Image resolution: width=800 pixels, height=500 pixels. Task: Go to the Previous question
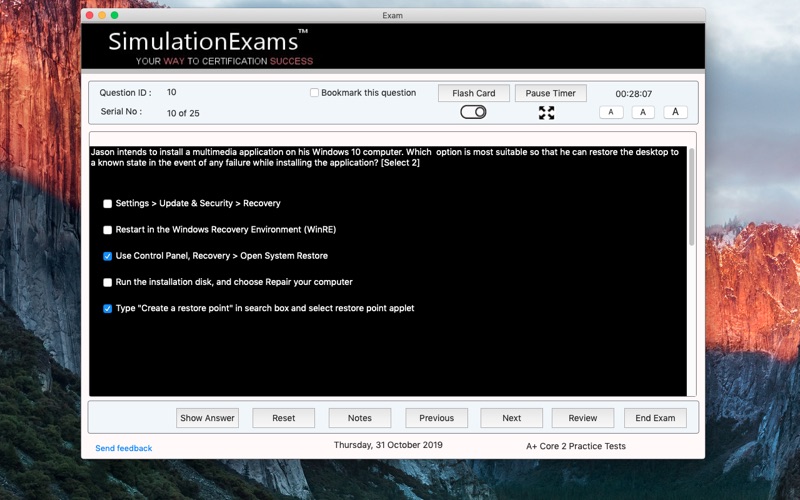coord(436,418)
